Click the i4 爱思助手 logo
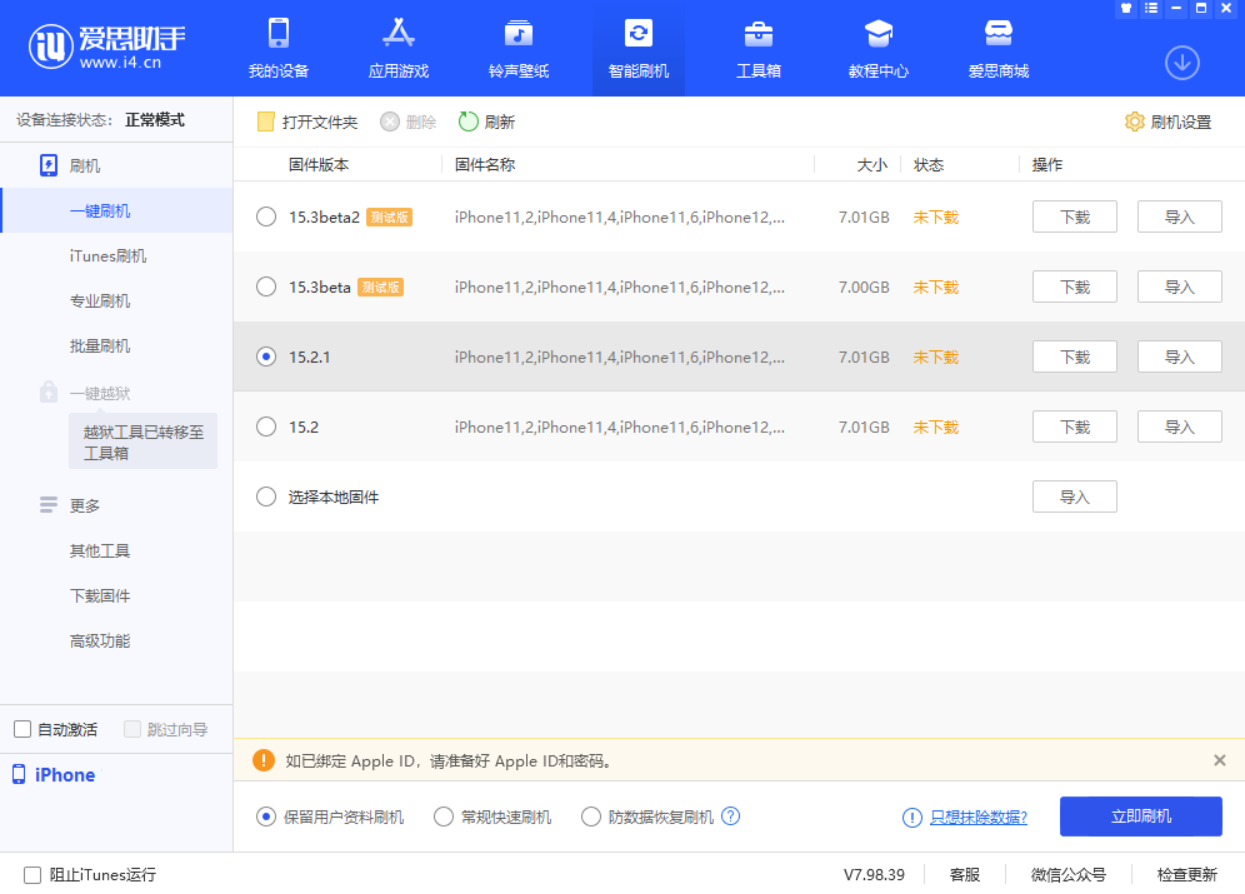The height and width of the screenshot is (894, 1245). pyautogui.click(x=107, y=46)
